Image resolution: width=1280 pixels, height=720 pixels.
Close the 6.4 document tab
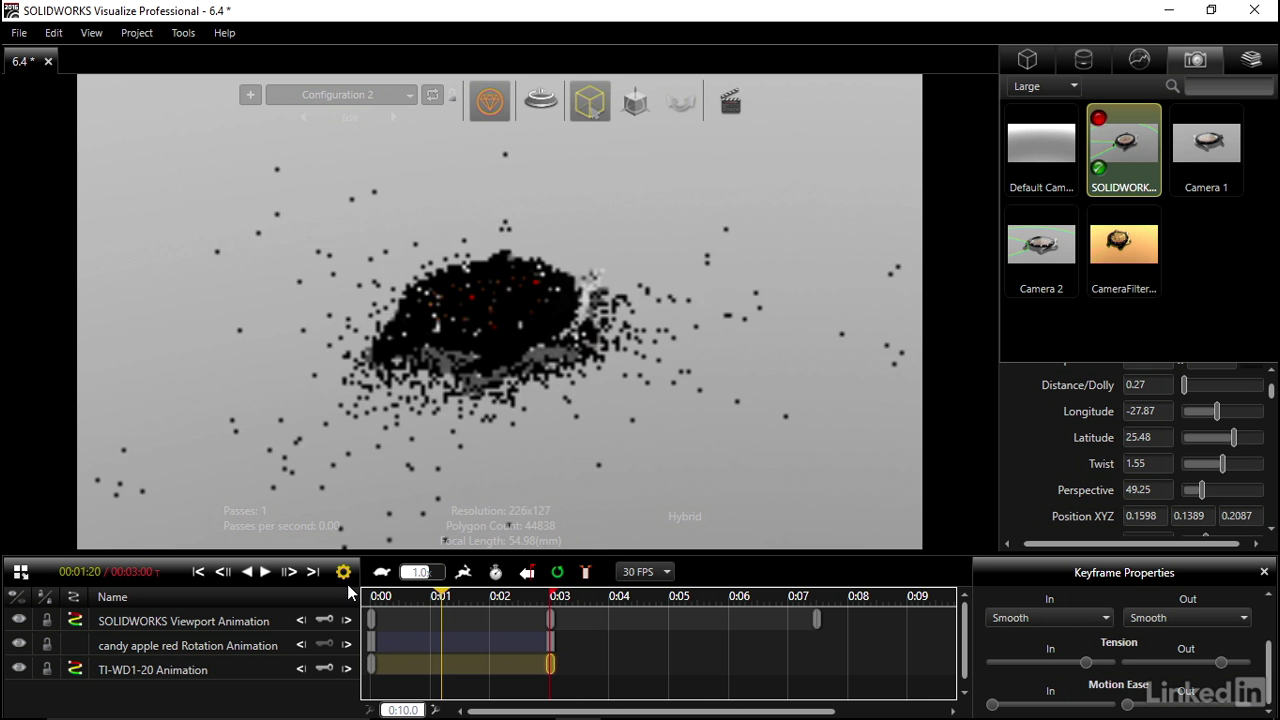(x=48, y=62)
